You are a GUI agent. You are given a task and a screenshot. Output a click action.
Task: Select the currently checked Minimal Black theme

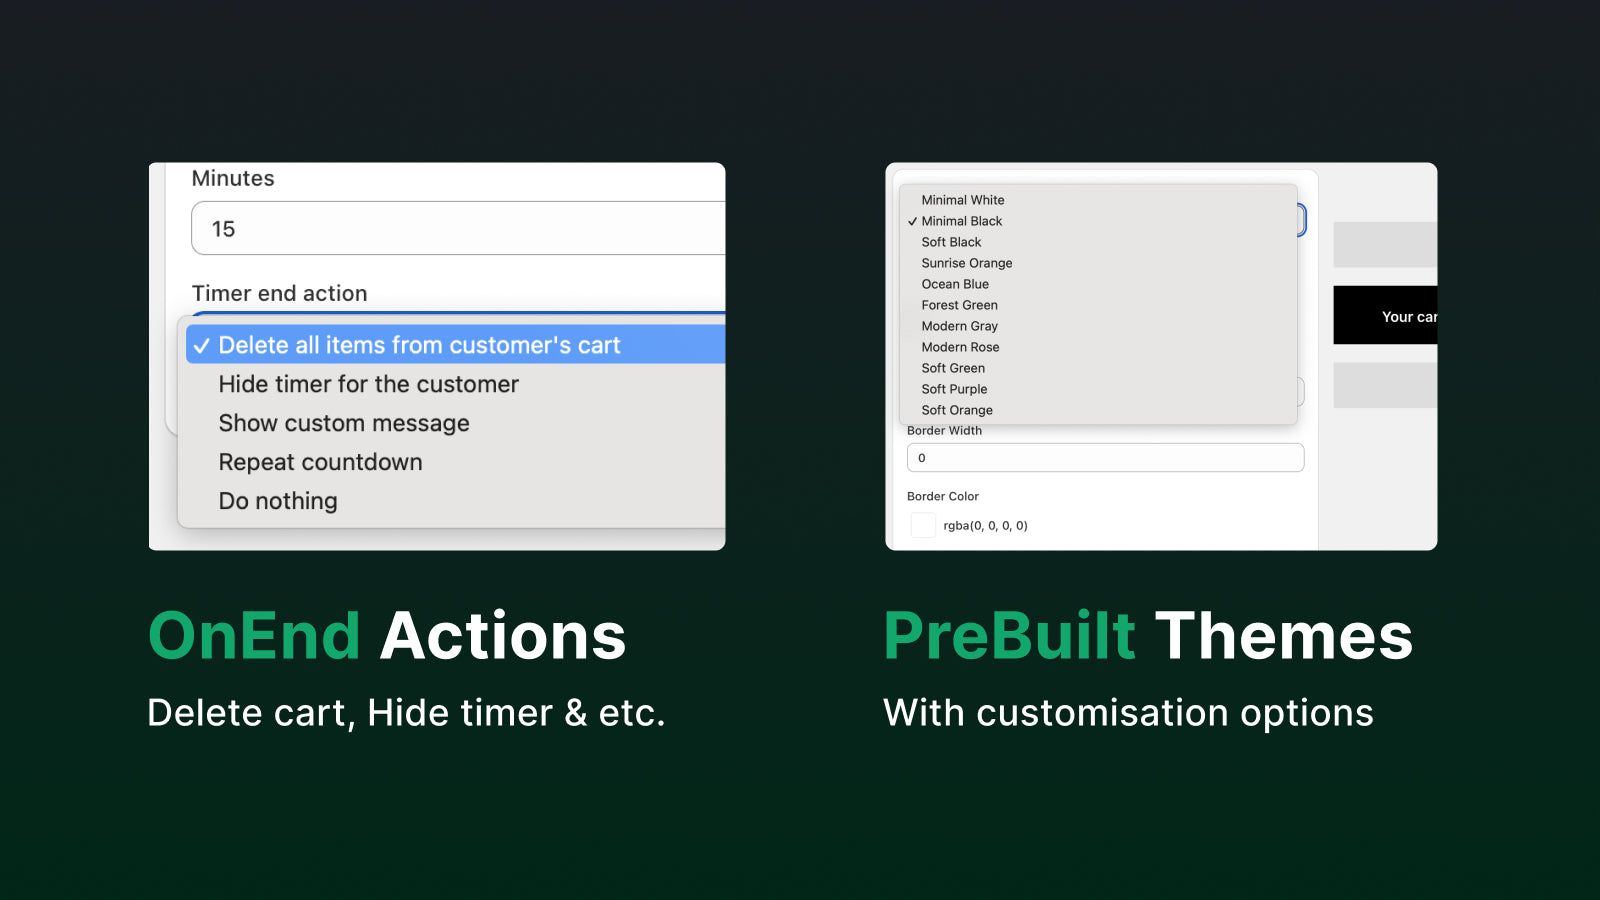pos(961,220)
